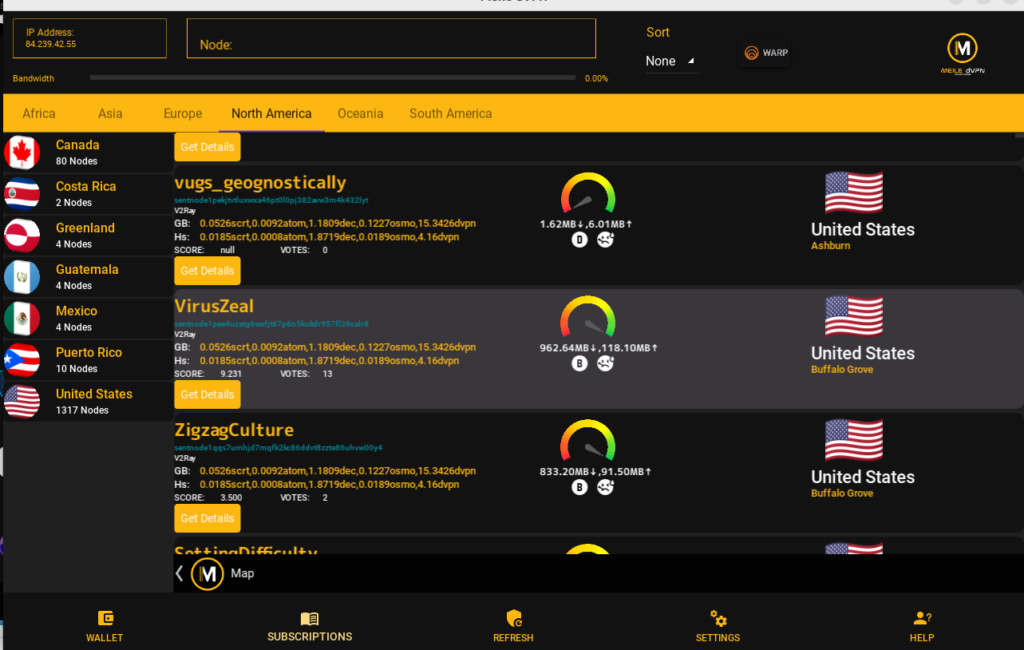The image size is (1024, 650).
Task: Open Settings using the gears icon
Action: pyautogui.click(x=717, y=626)
